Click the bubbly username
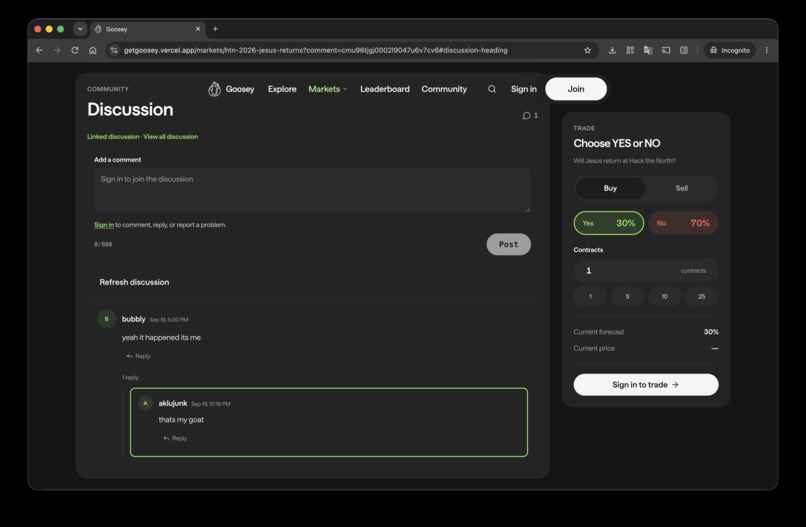This screenshot has width=806, height=527. (x=134, y=319)
